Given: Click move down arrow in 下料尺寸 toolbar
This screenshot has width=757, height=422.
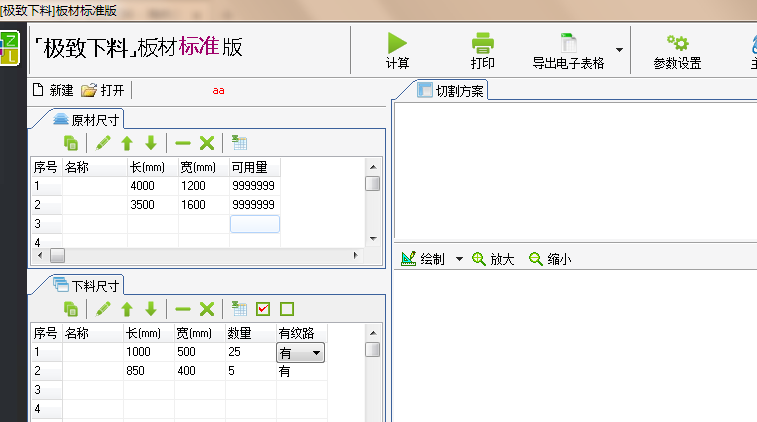Looking at the screenshot, I should pos(151,309).
